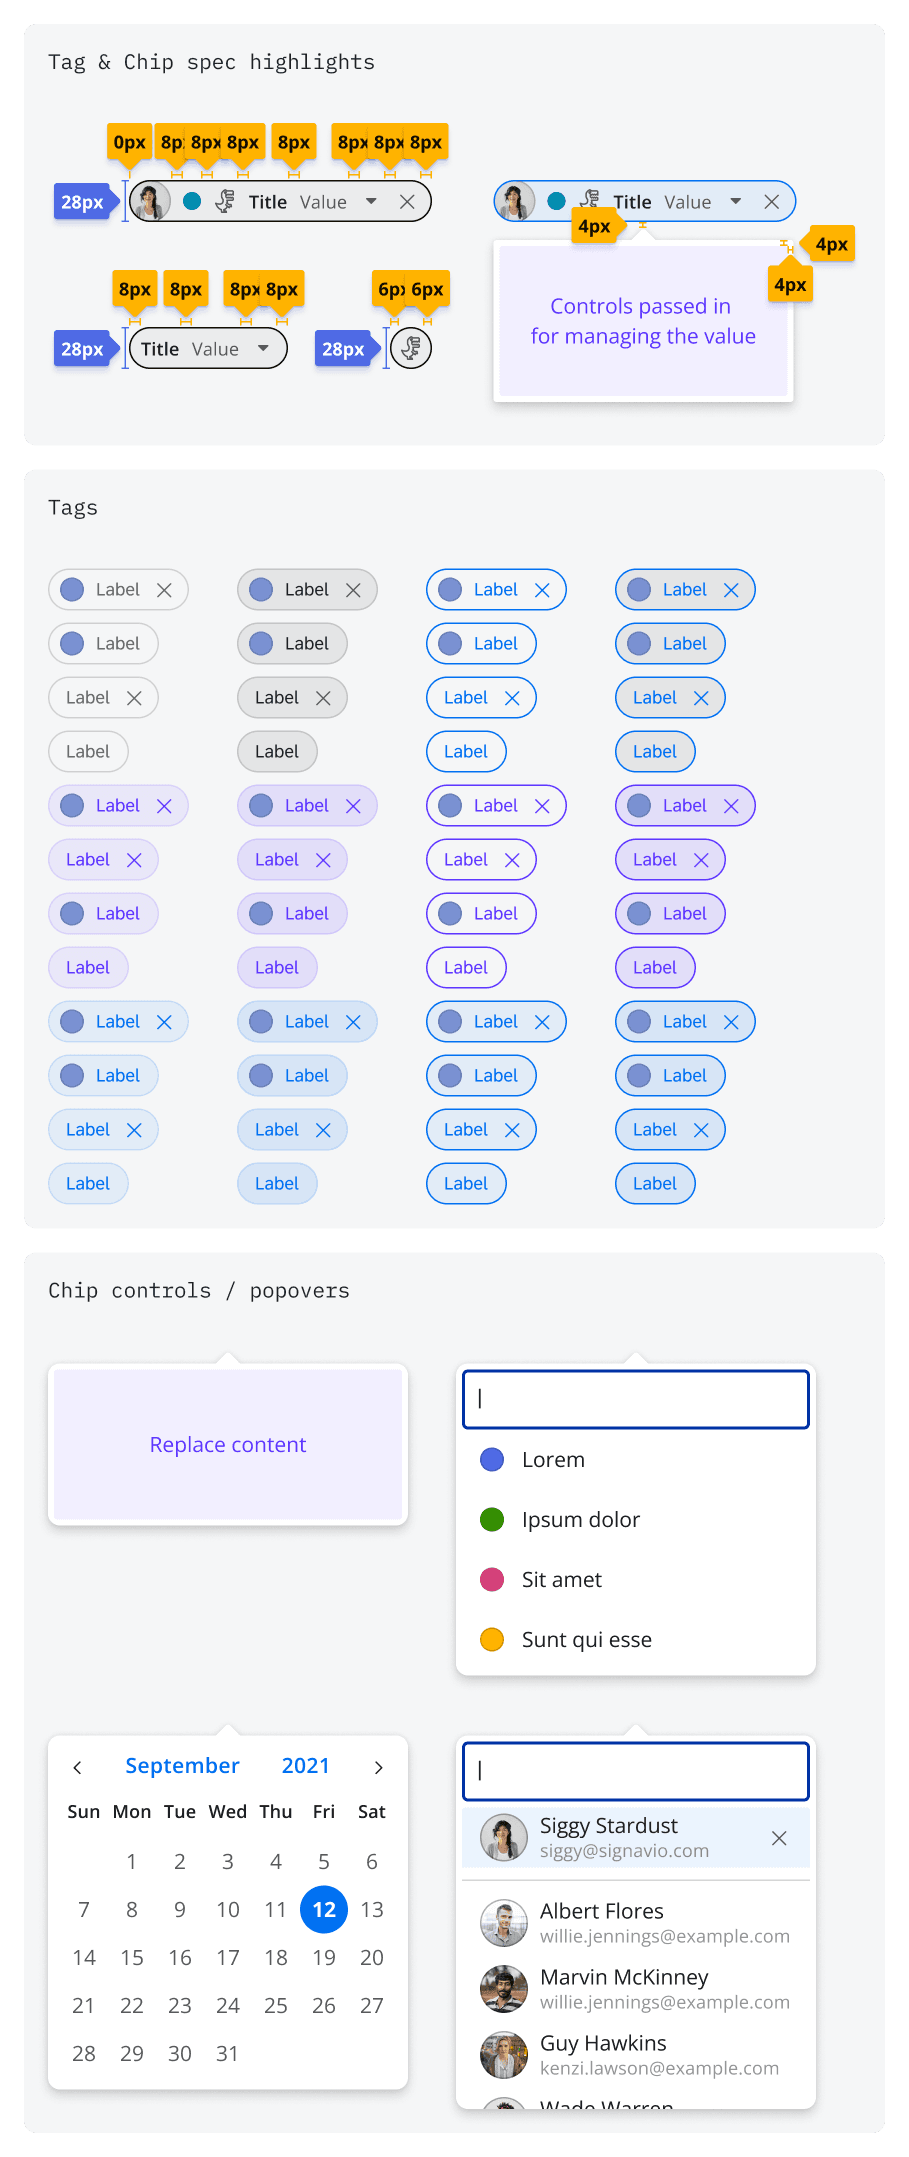Click the search input above Lorem list

tap(636, 1399)
